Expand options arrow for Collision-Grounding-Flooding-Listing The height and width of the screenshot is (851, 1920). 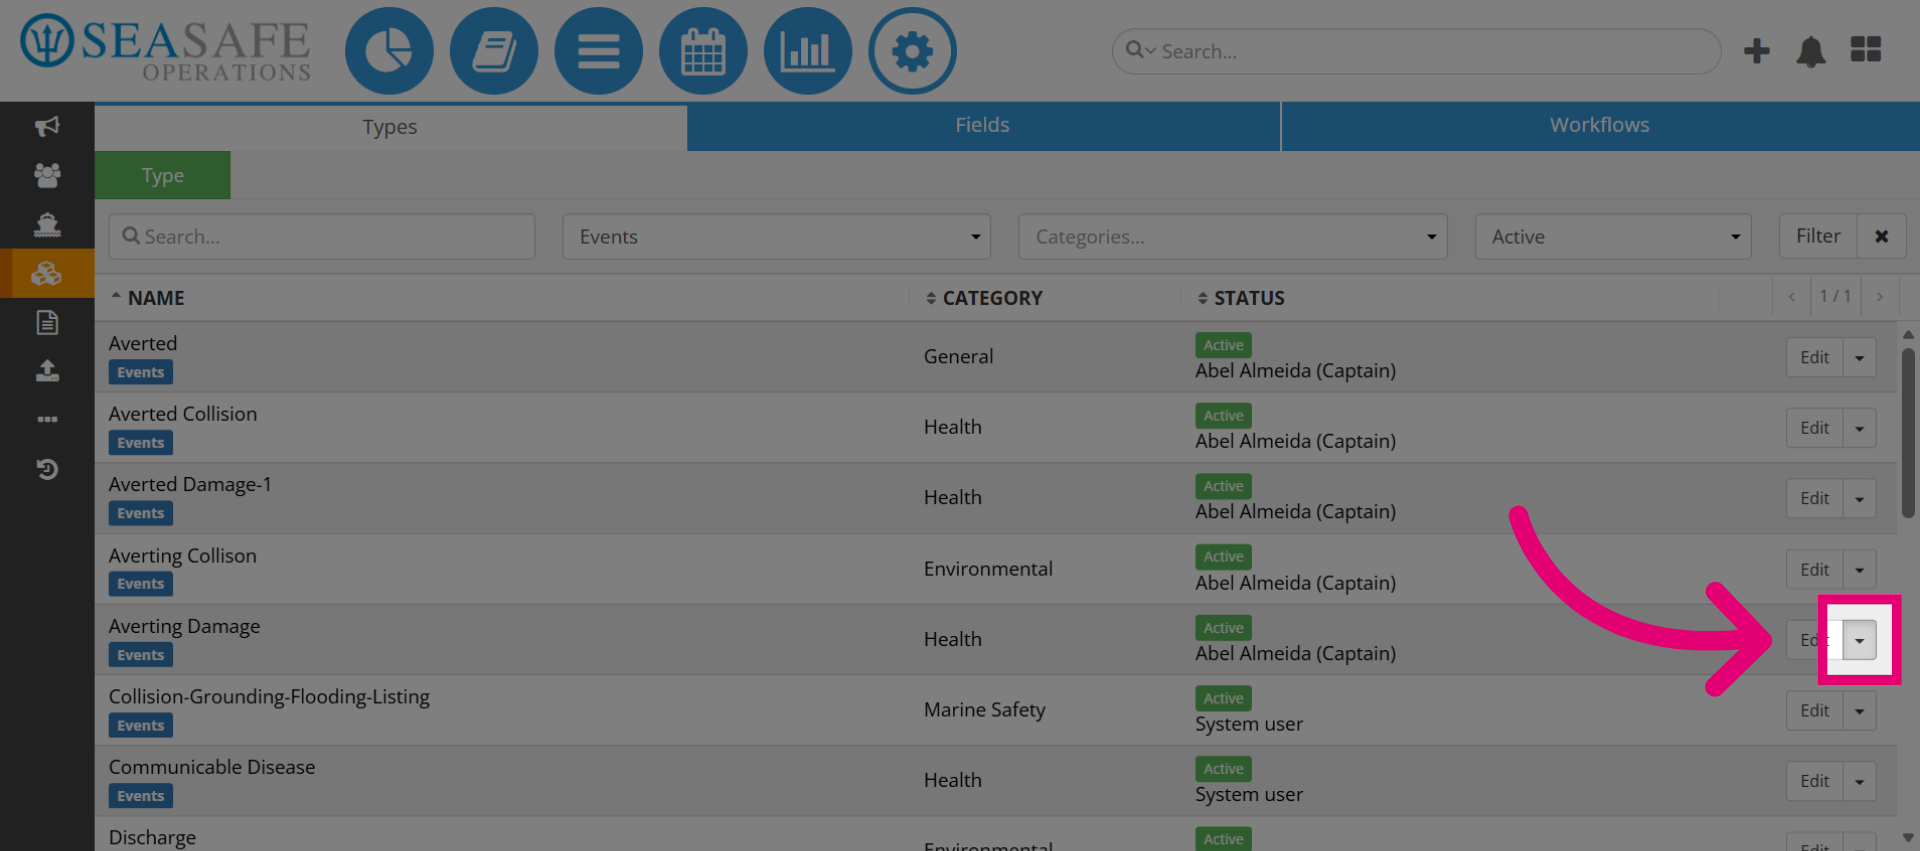click(x=1859, y=710)
